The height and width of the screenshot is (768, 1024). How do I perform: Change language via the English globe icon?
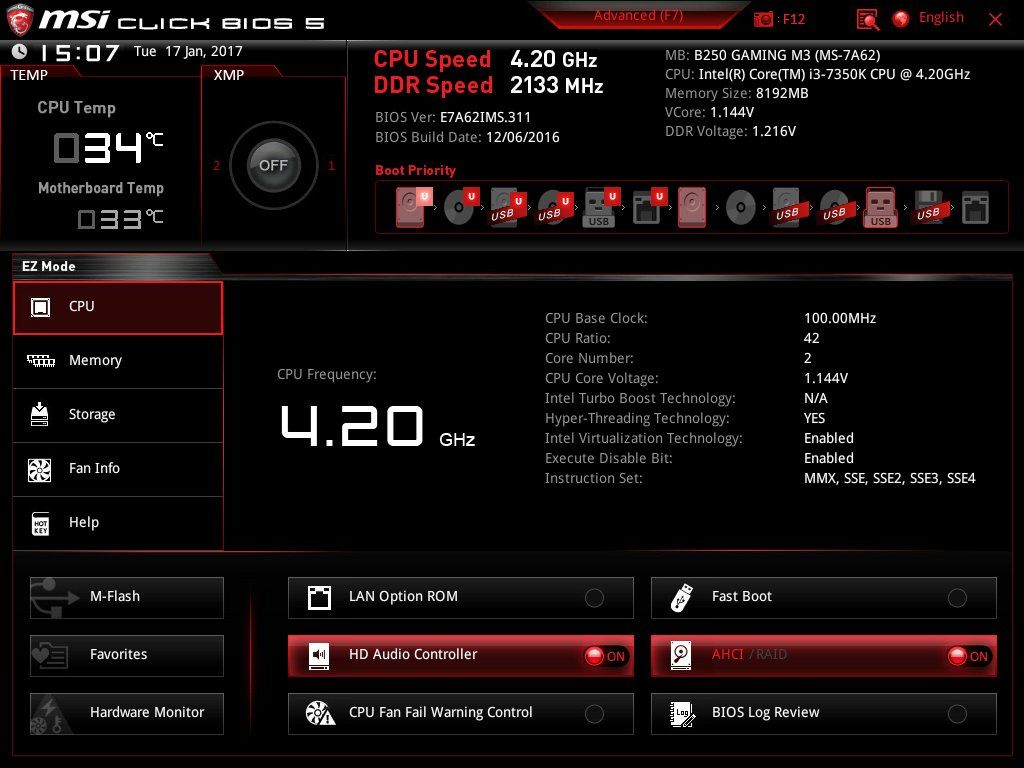pyautogui.click(x=901, y=19)
